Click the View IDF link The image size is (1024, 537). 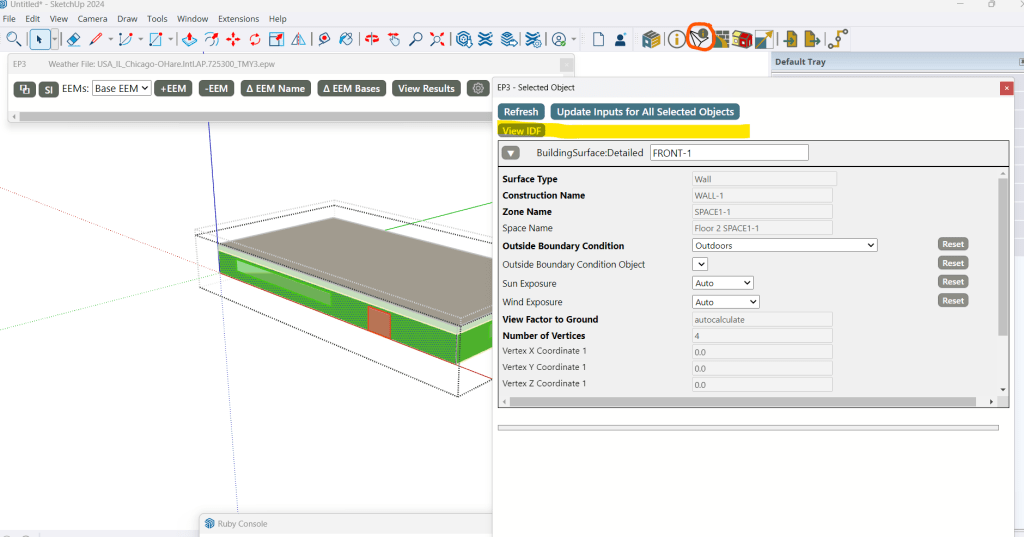point(520,131)
